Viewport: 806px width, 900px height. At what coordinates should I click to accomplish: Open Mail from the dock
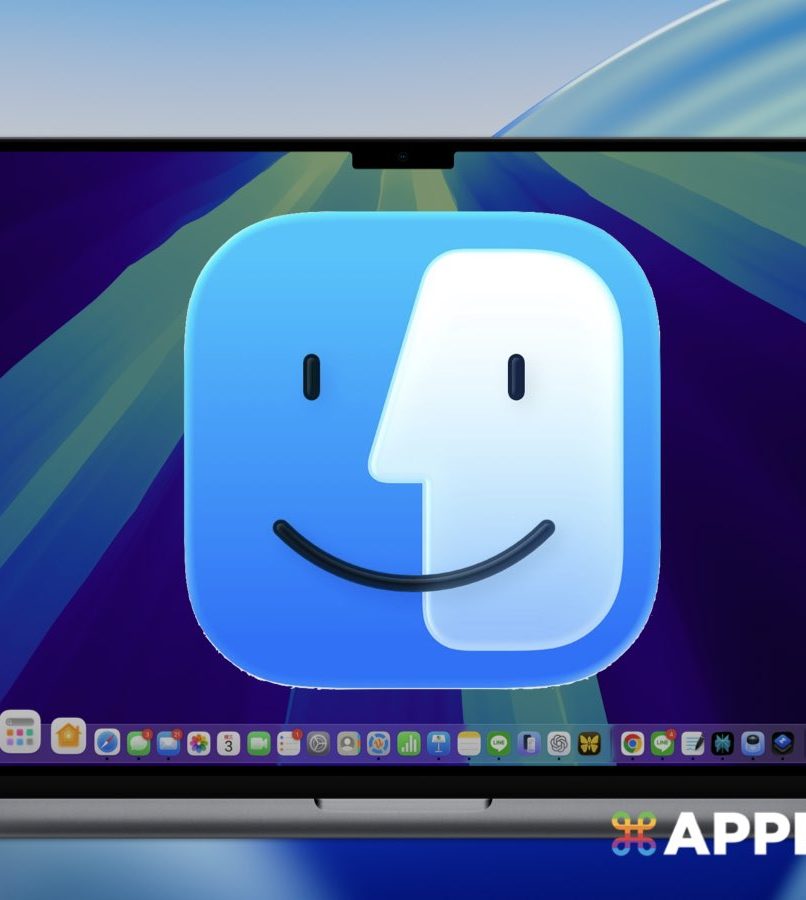[x=168, y=743]
